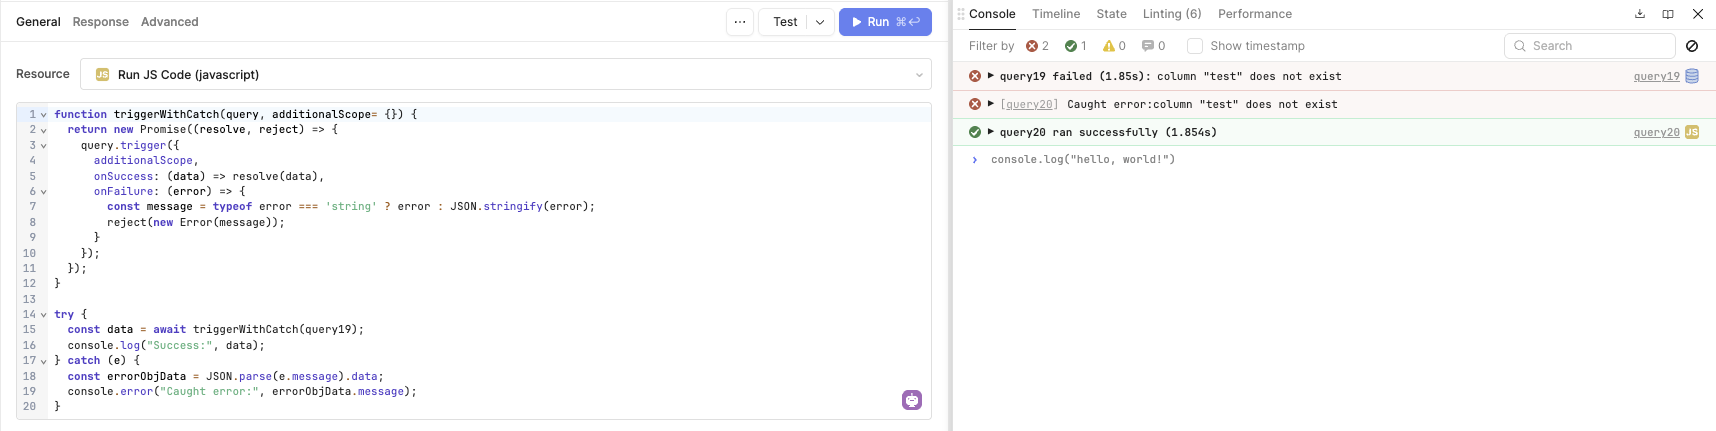Enable the Show timestamp checkbox
The width and height of the screenshot is (1716, 431).
point(1194,46)
